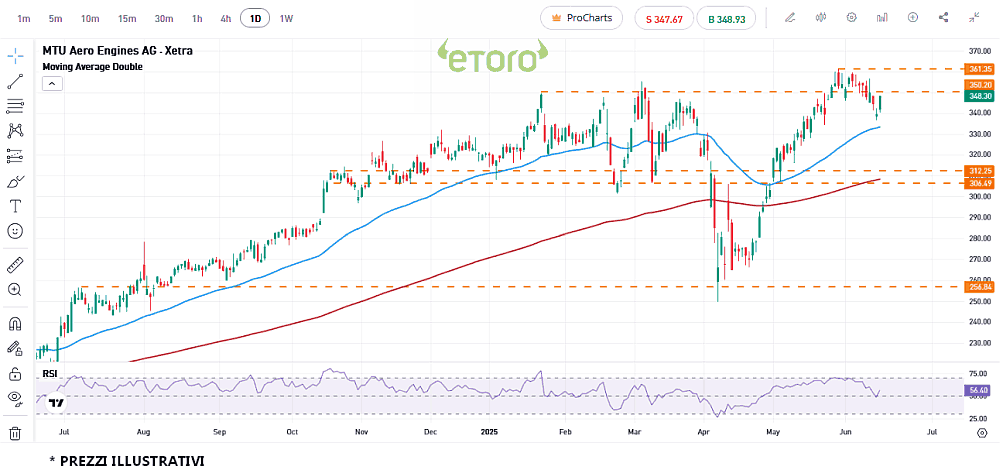Click the 350.20 orange price label
The width and height of the screenshot is (1000, 470).
[x=979, y=85]
